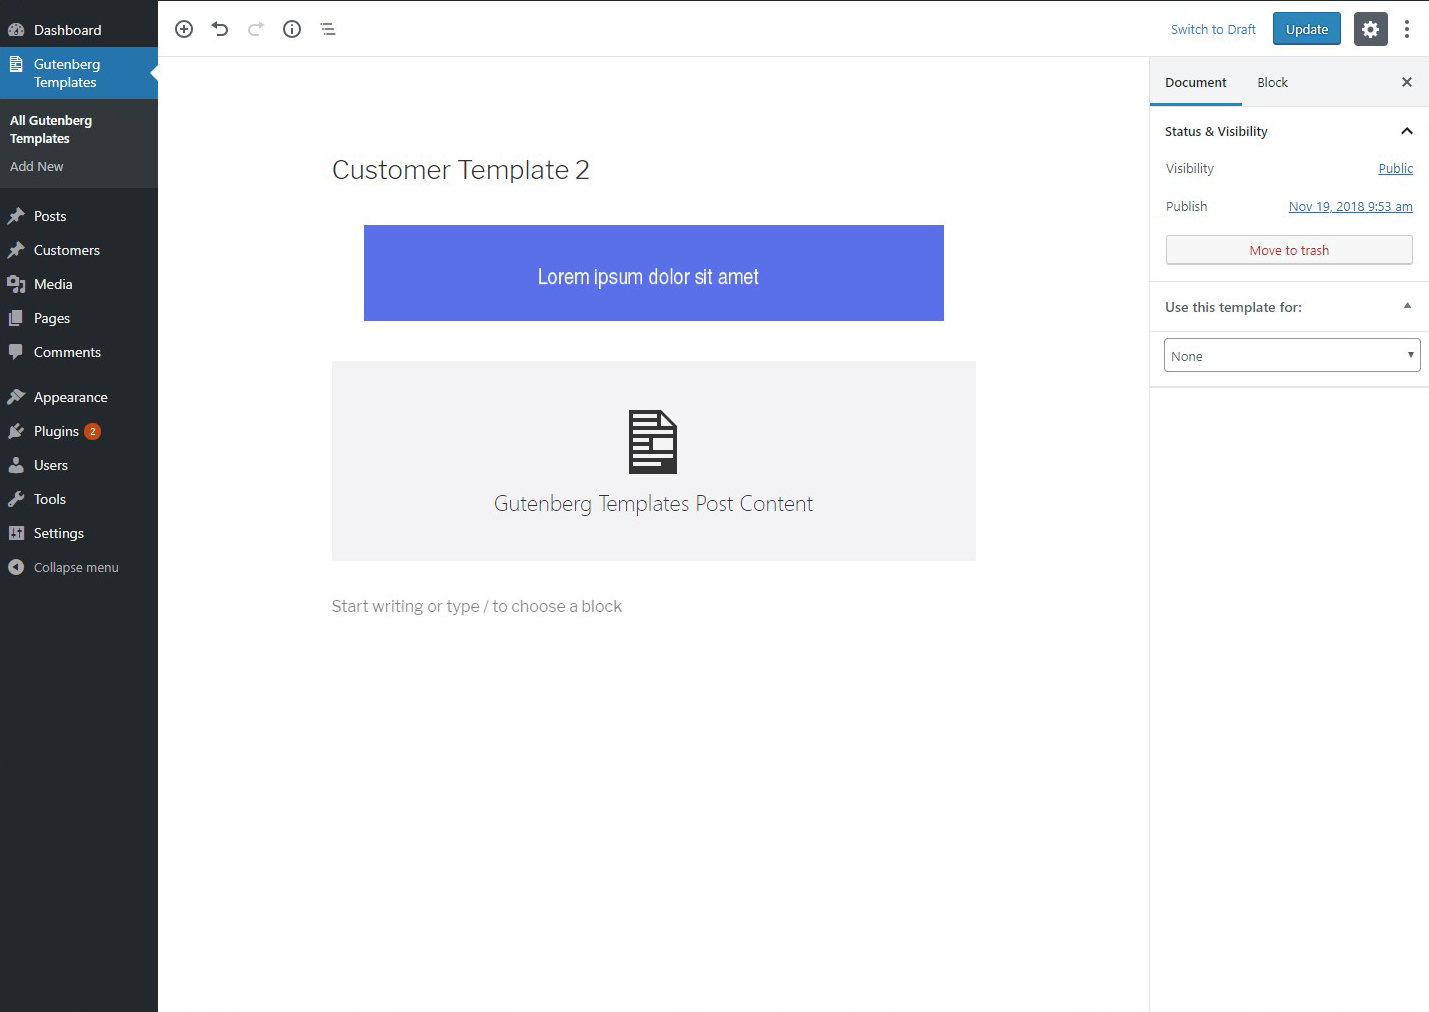Click the Gutenberg Templates page icon
Image resolution: width=1429 pixels, height=1012 pixels.
tap(16, 64)
